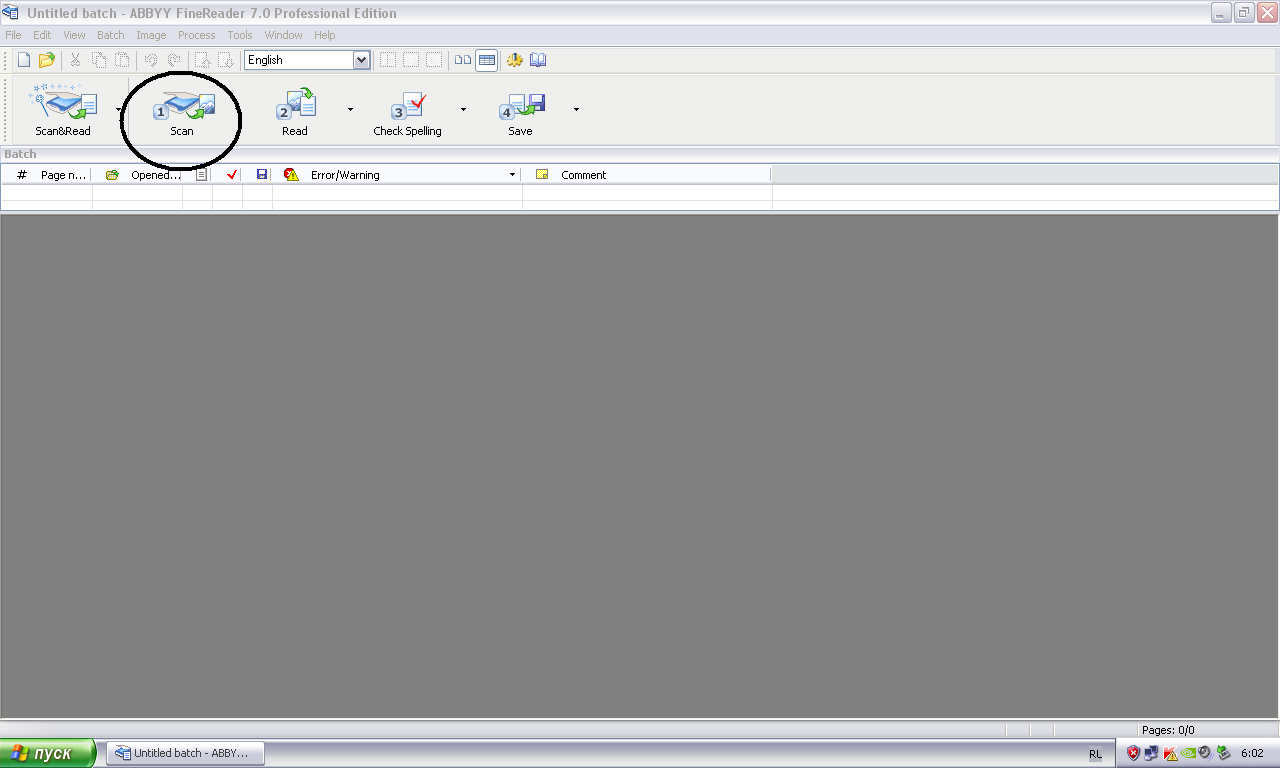Click the red security shield tray icon

pyautogui.click(x=1133, y=753)
